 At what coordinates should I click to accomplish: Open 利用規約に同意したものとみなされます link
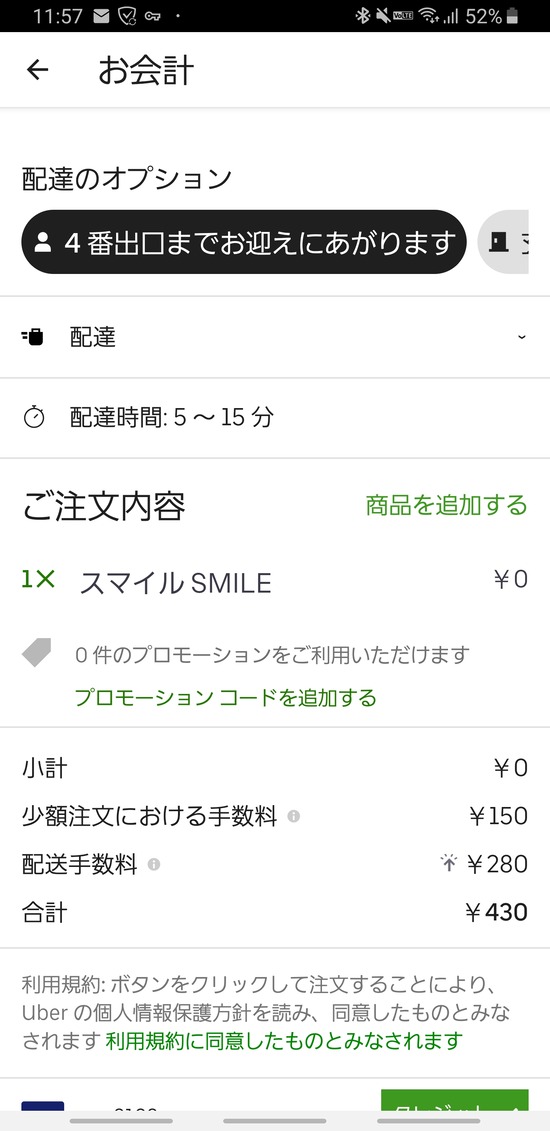tap(284, 1041)
